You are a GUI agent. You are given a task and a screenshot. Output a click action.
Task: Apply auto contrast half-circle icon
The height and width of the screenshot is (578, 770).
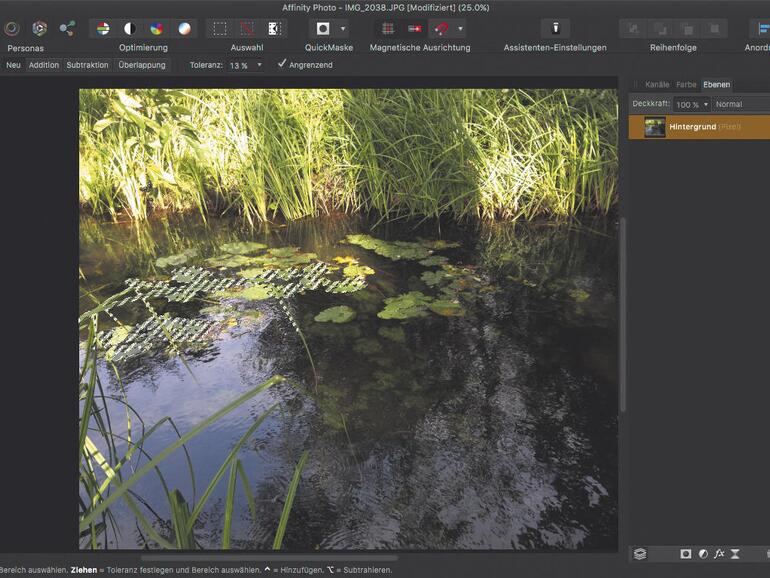[130, 28]
